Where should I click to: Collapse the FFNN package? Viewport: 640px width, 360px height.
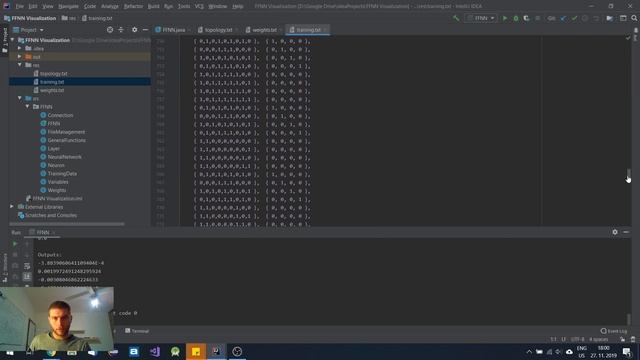[x=27, y=107]
